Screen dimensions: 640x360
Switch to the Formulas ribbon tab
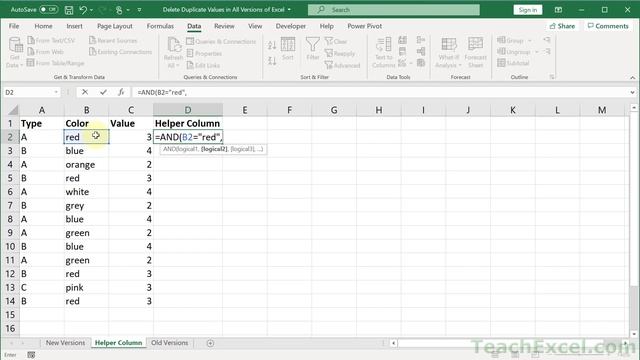click(160, 26)
